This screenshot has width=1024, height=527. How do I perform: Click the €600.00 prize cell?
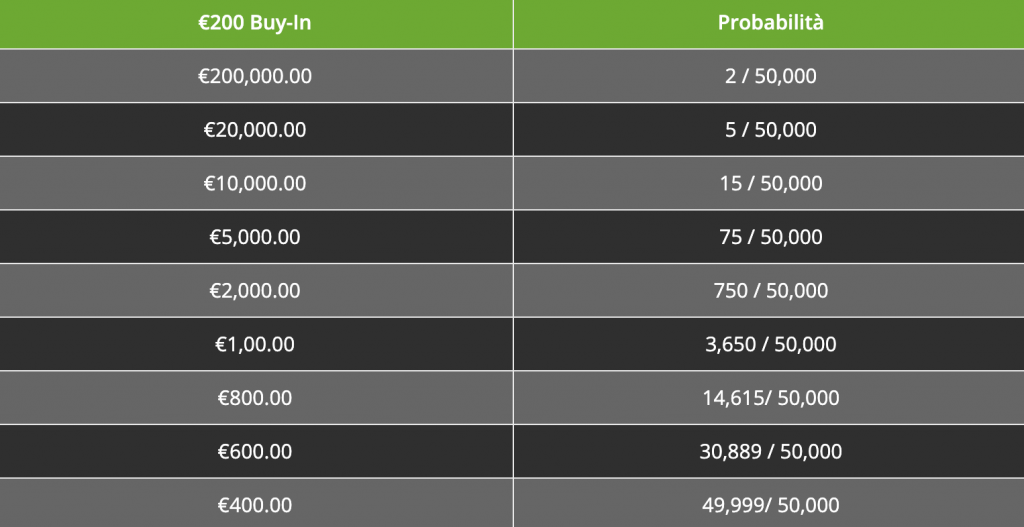coord(255,452)
